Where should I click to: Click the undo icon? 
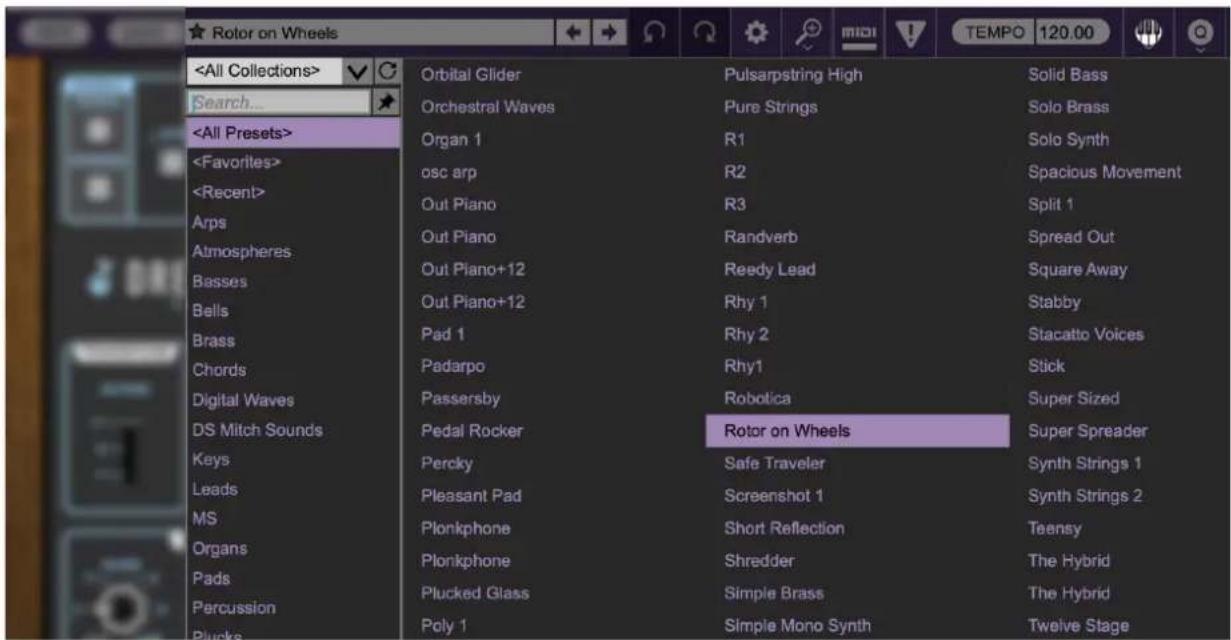point(654,33)
